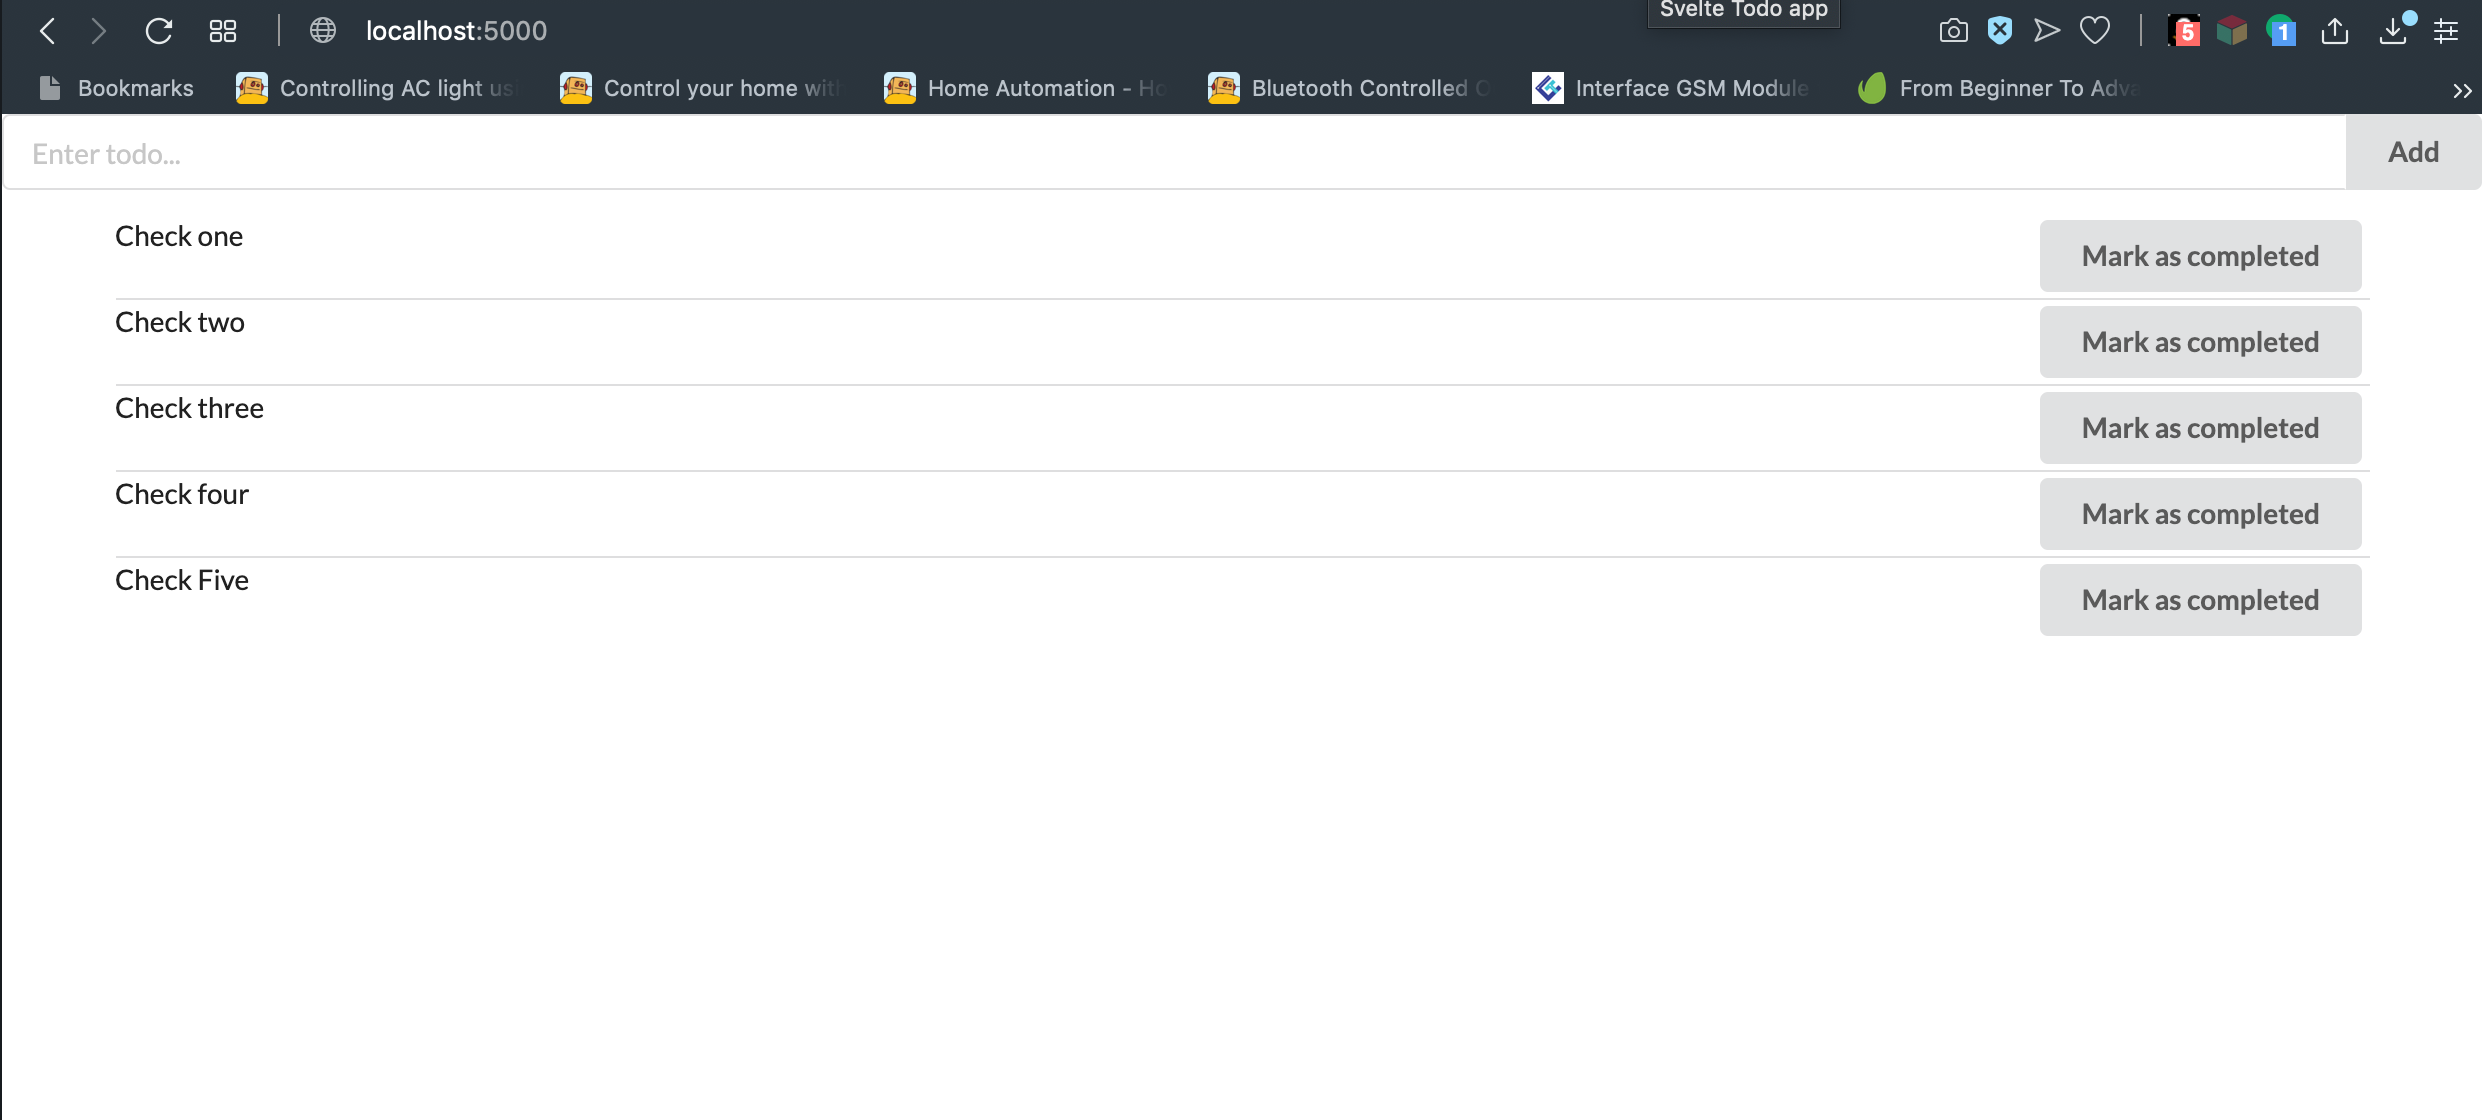Click the paper-plane send icon
This screenshot has height=1120, width=2482.
click(x=2047, y=31)
